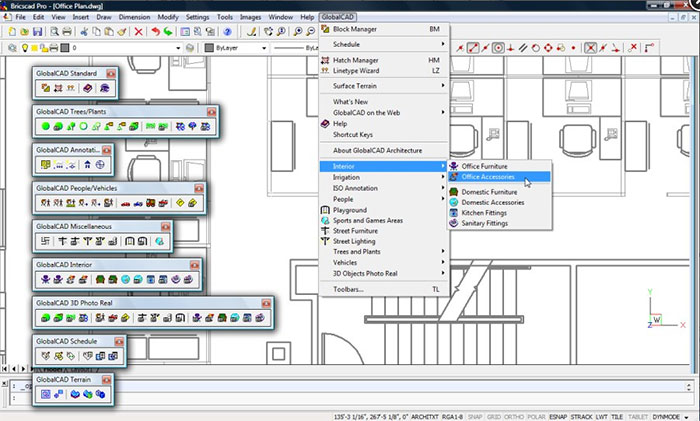Image resolution: width=700 pixels, height=421 pixels.
Task: Click the green Redo arrow icon
Action: point(168,32)
